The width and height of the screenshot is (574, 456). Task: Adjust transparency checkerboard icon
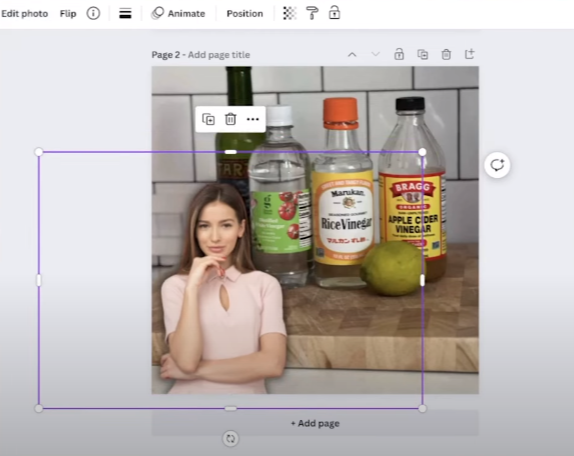click(x=290, y=14)
